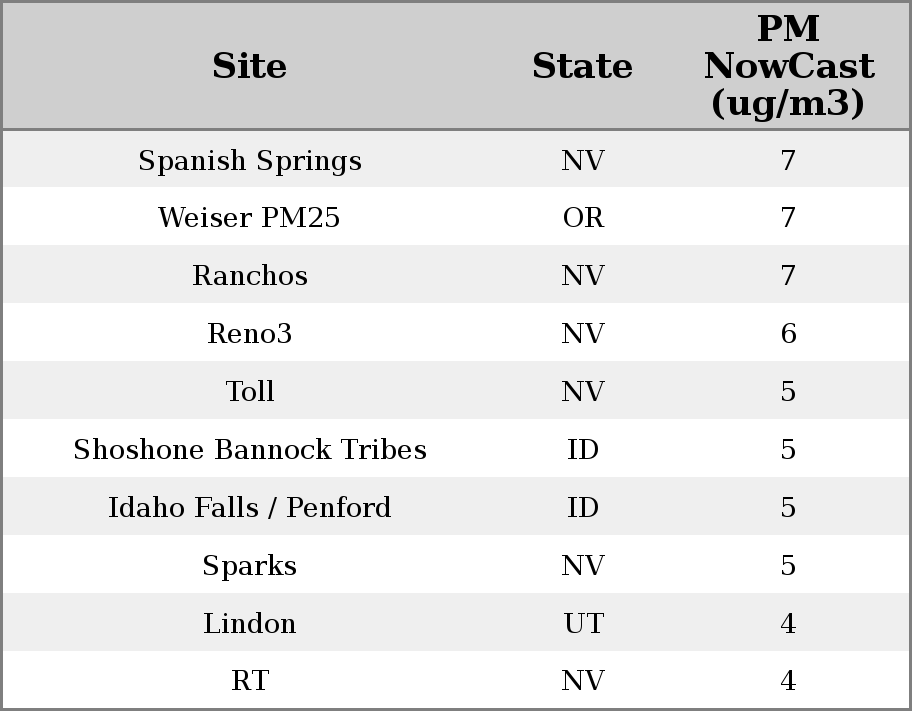Click the Toll site name
The height and width of the screenshot is (711, 912).
(x=250, y=392)
